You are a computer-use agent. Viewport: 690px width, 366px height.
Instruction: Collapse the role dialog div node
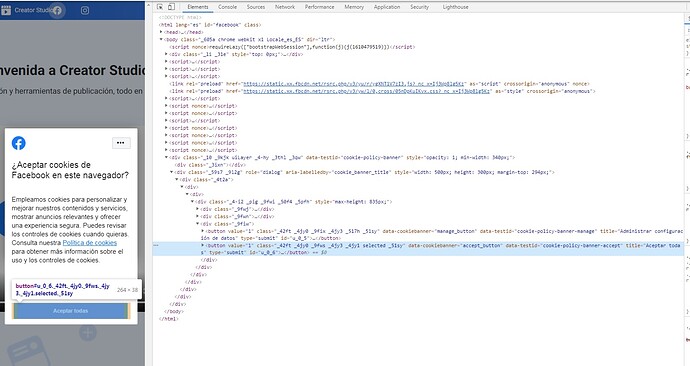pyautogui.click(x=172, y=172)
